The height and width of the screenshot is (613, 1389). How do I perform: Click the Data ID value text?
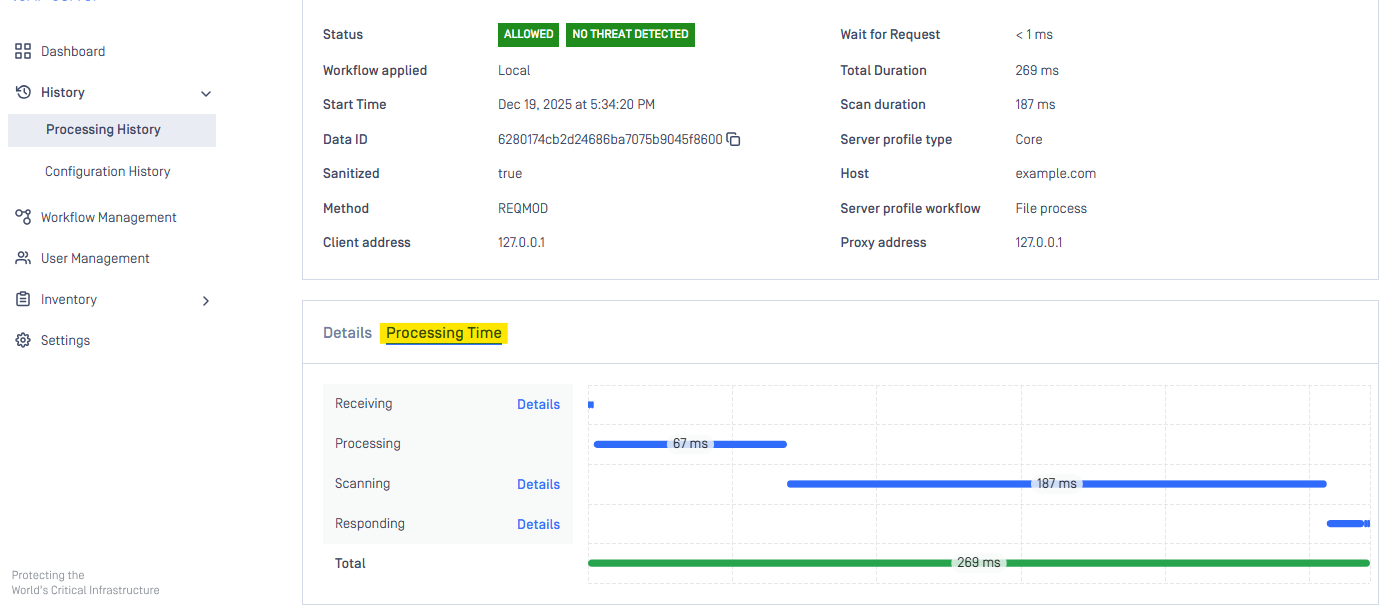pyautogui.click(x=610, y=139)
